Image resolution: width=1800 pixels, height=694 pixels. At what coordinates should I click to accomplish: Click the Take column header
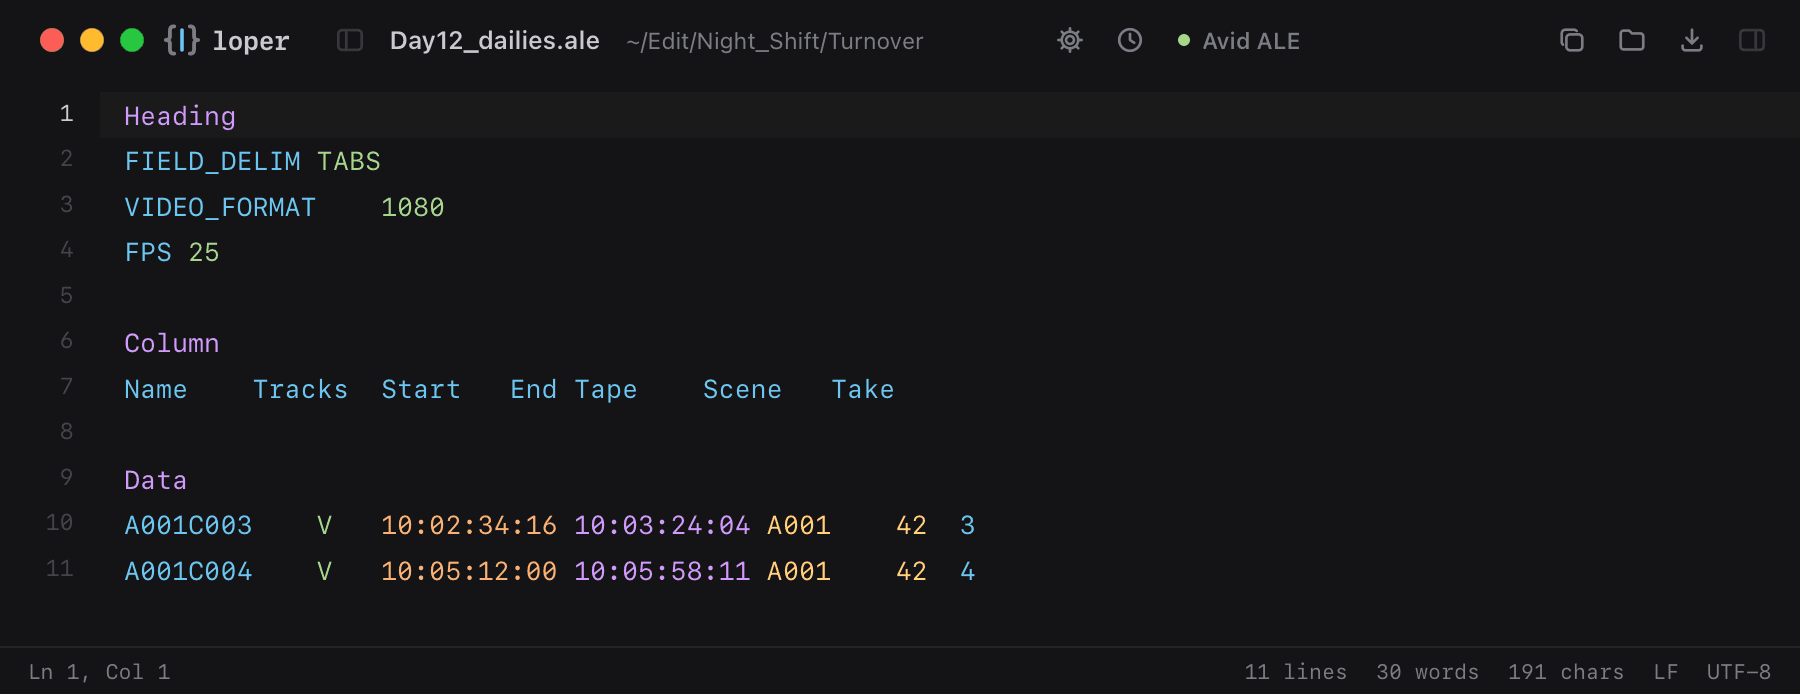point(863,389)
